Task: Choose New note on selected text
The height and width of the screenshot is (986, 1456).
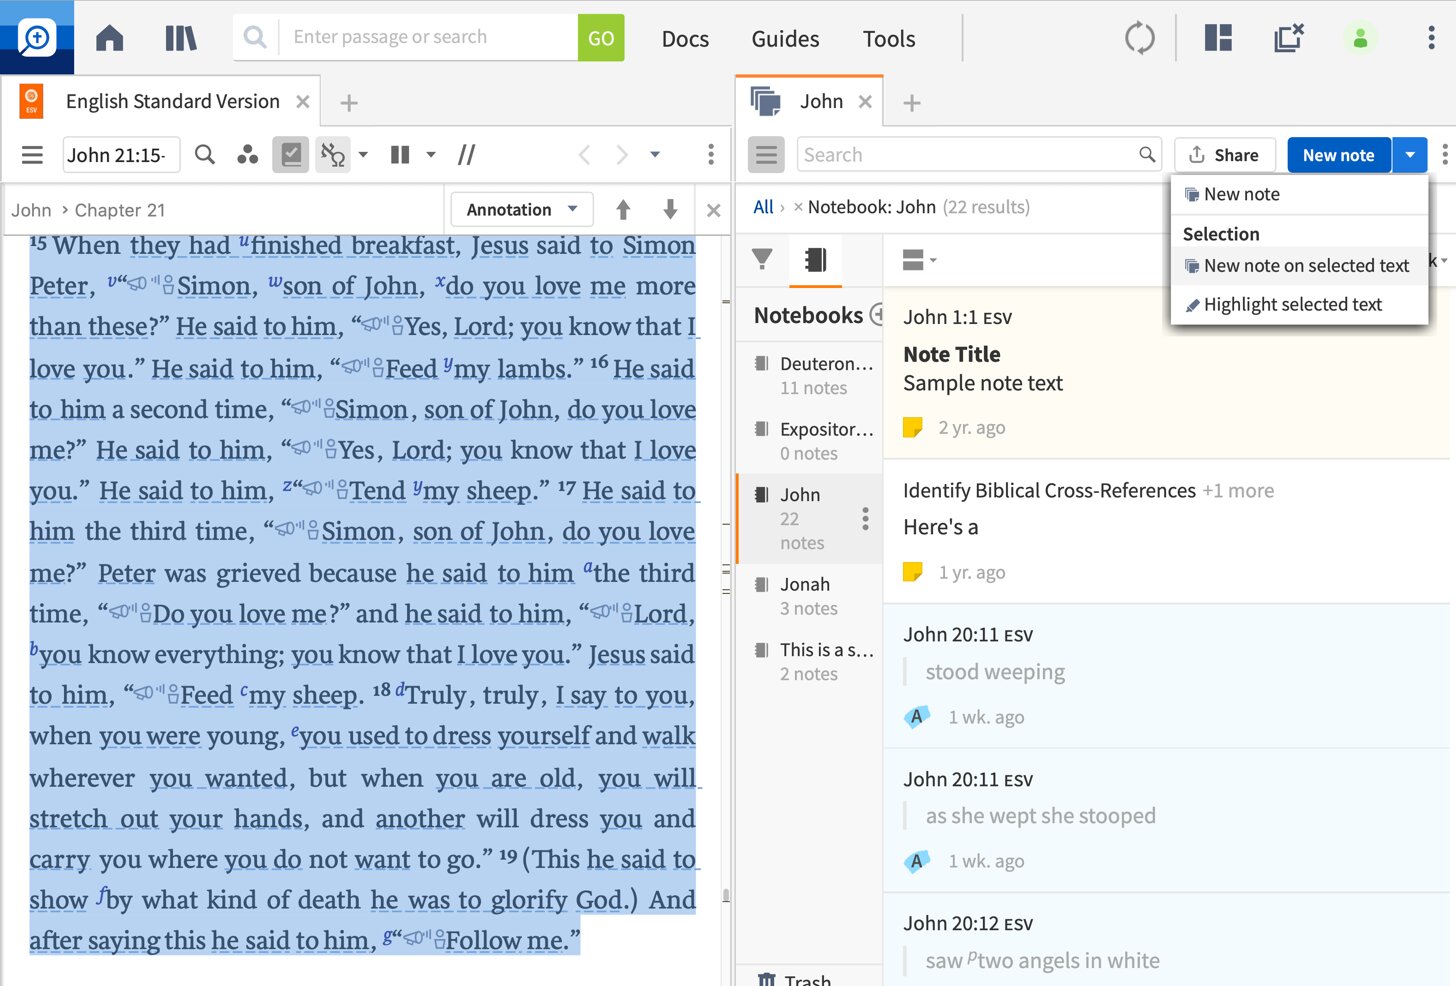Action: pyautogui.click(x=1305, y=266)
